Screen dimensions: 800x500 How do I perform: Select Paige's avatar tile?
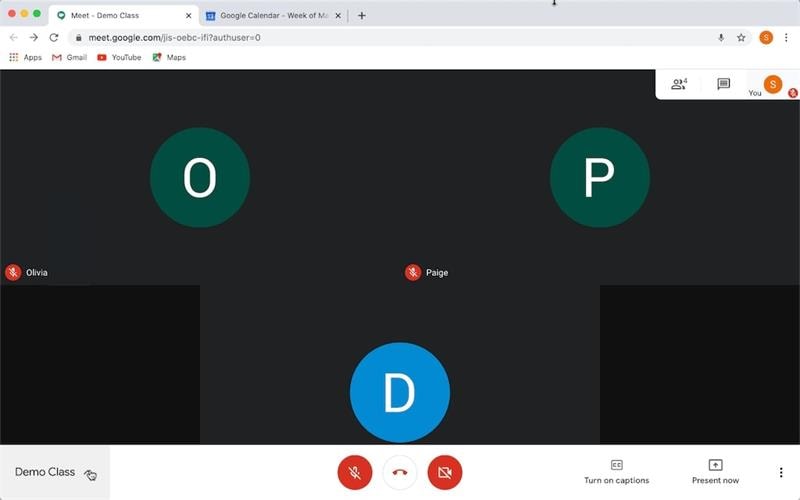click(x=600, y=177)
